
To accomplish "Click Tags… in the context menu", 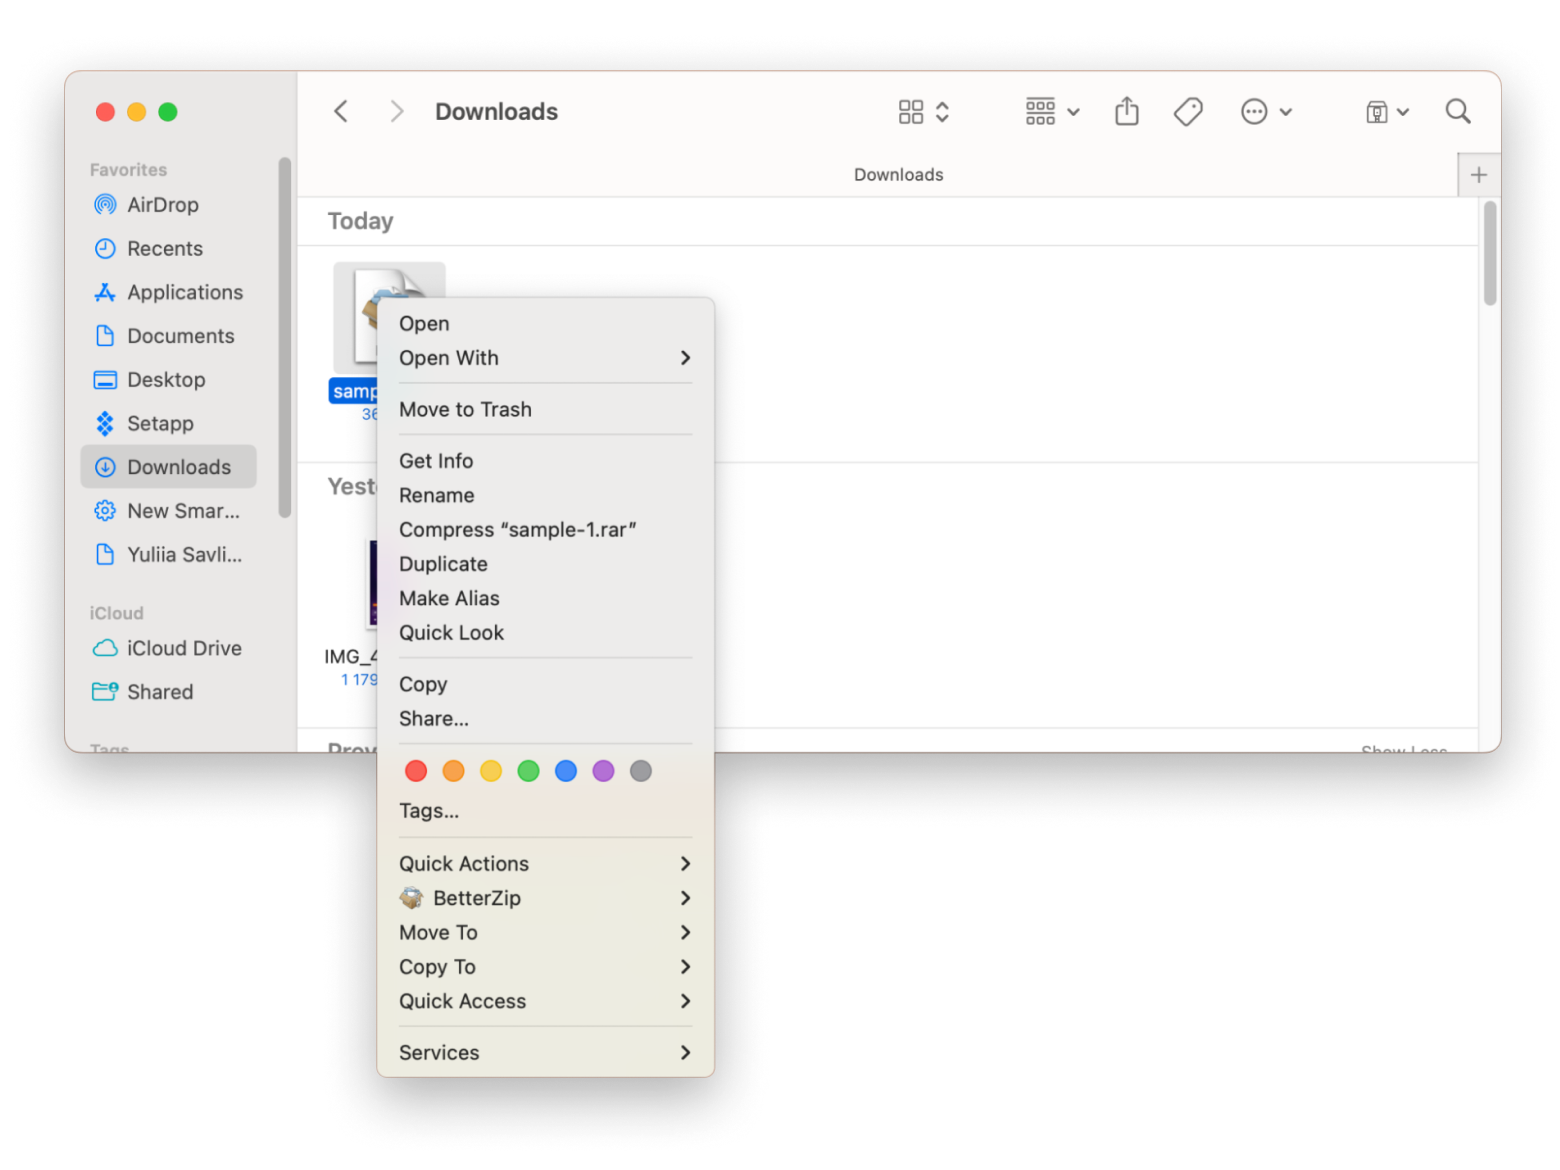I will pyautogui.click(x=429, y=810).
